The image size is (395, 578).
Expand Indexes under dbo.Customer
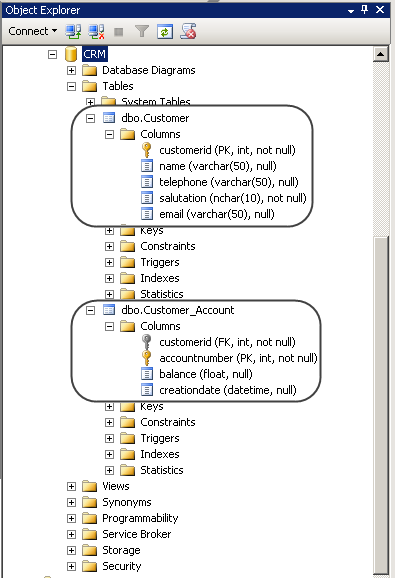tap(109, 278)
